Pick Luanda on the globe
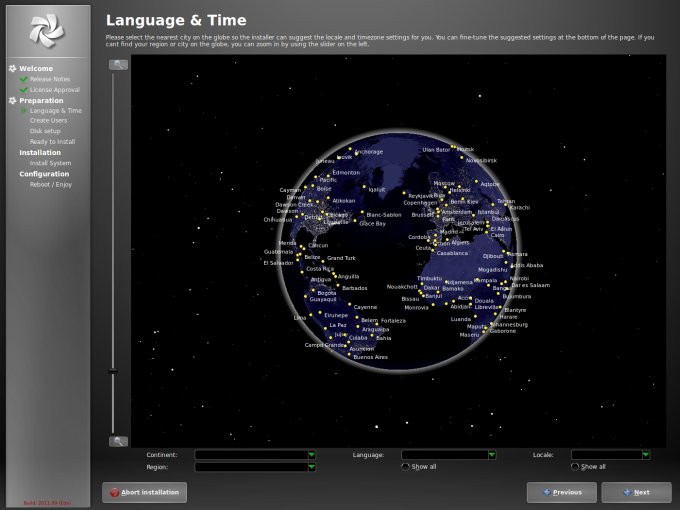This screenshot has height=510, width=680. tap(461, 319)
